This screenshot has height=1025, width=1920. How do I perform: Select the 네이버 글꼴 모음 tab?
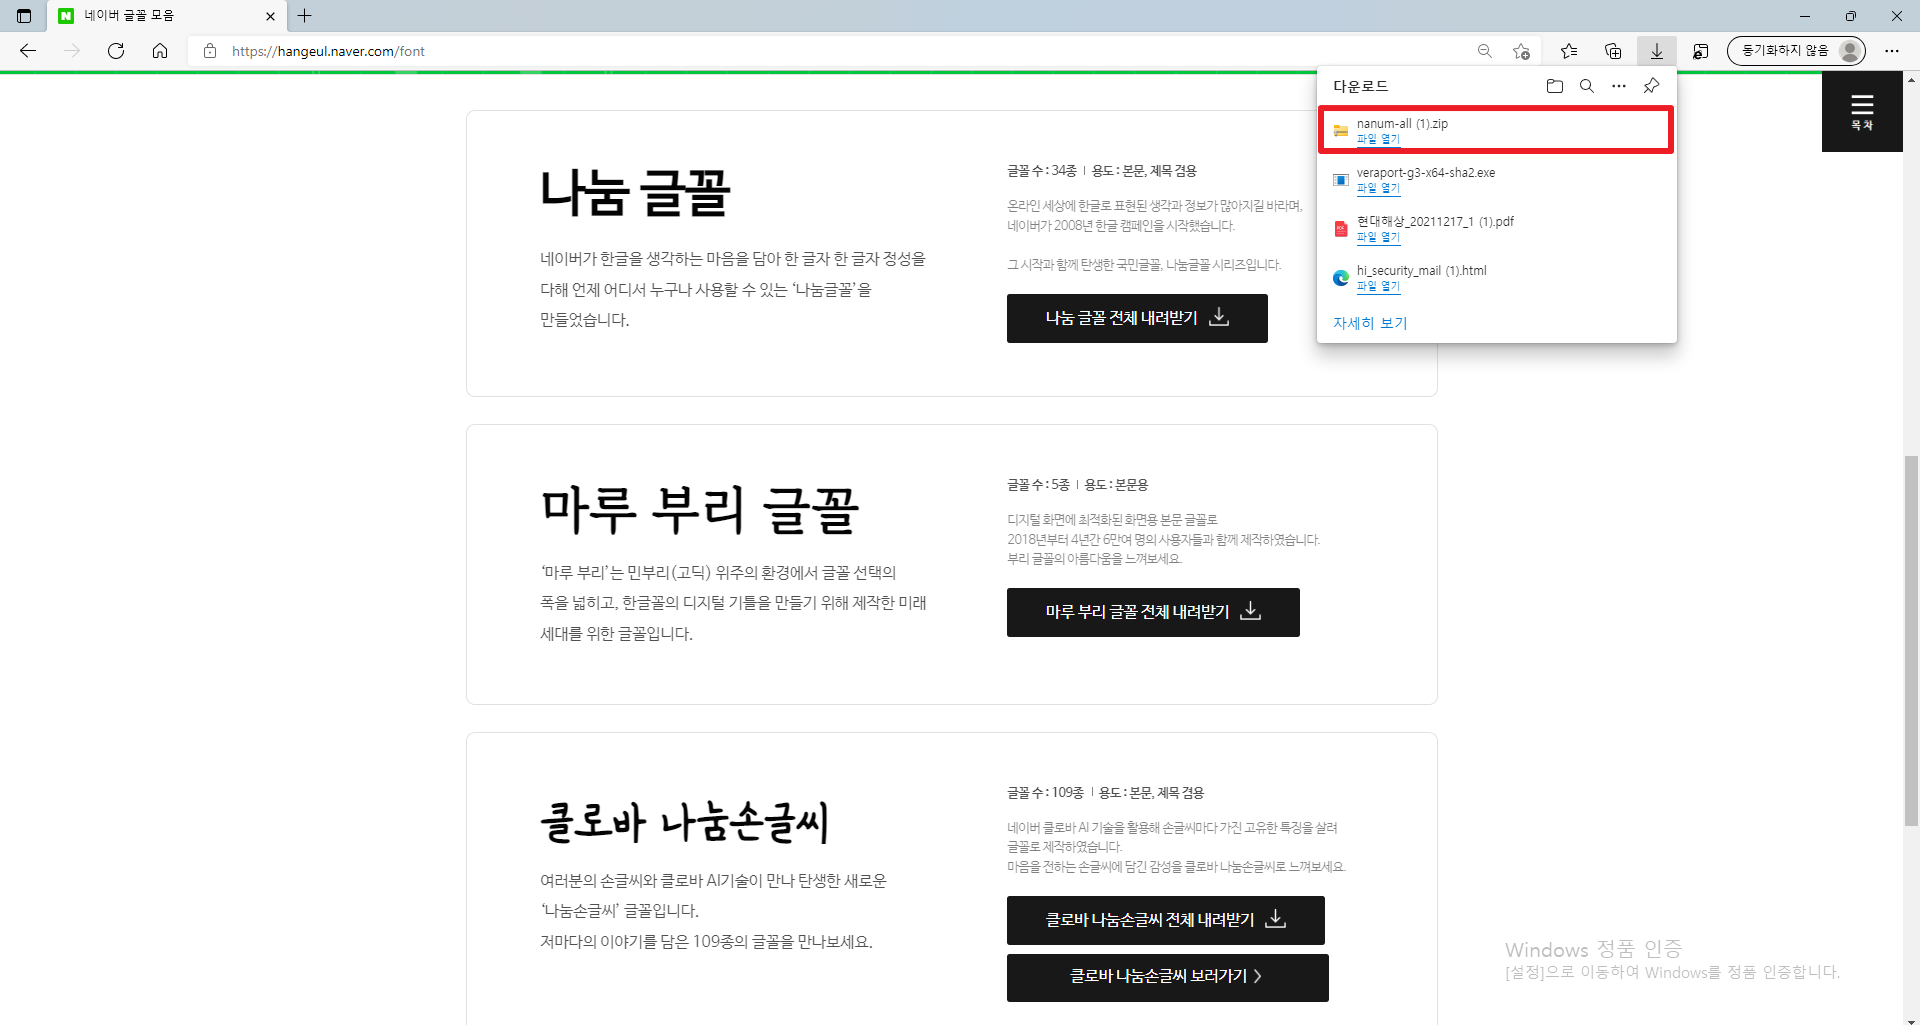click(x=166, y=16)
